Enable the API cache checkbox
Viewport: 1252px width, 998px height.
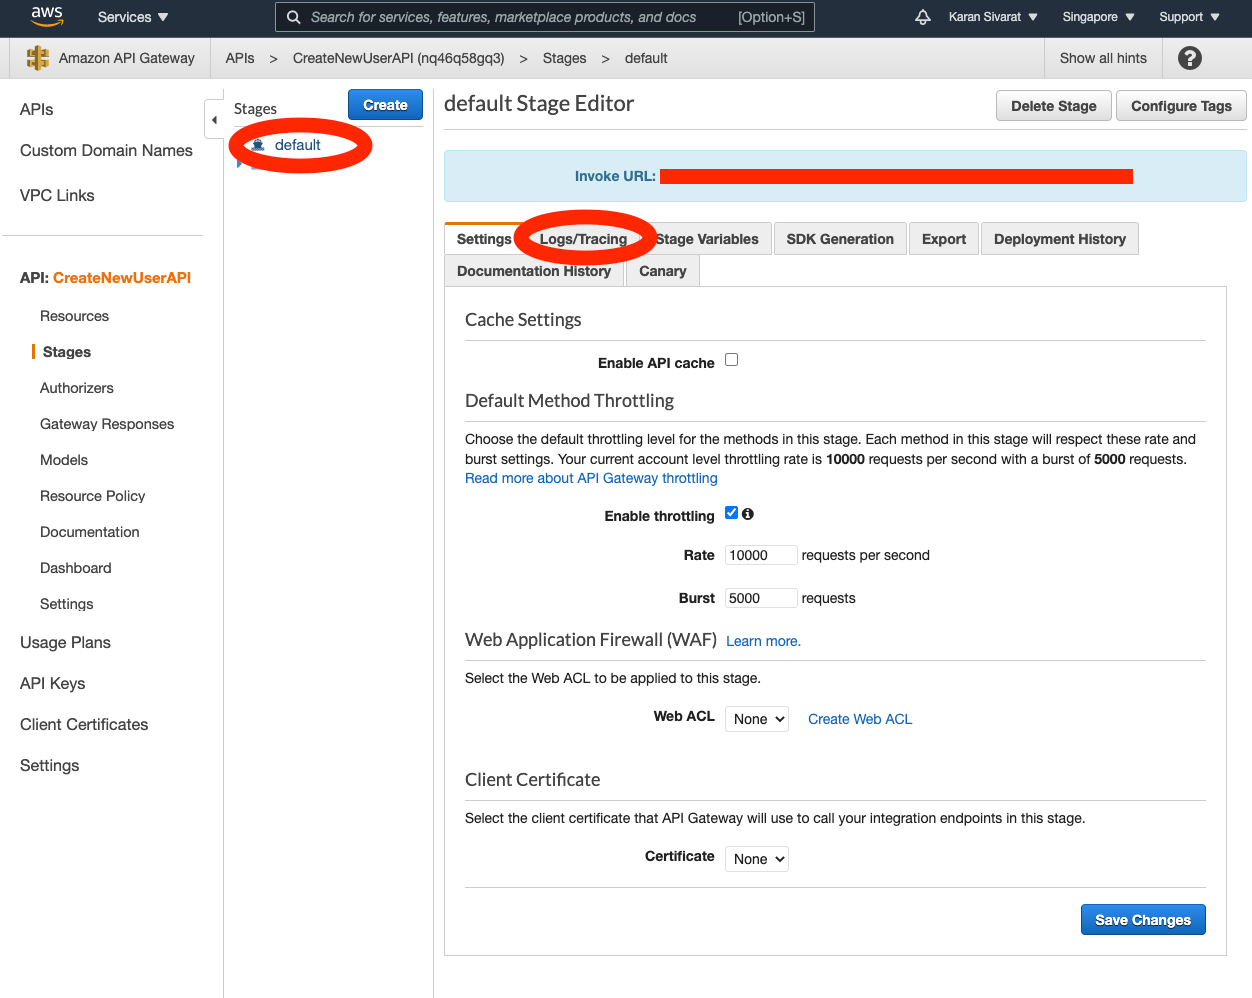pyautogui.click(x=732, y=360)
